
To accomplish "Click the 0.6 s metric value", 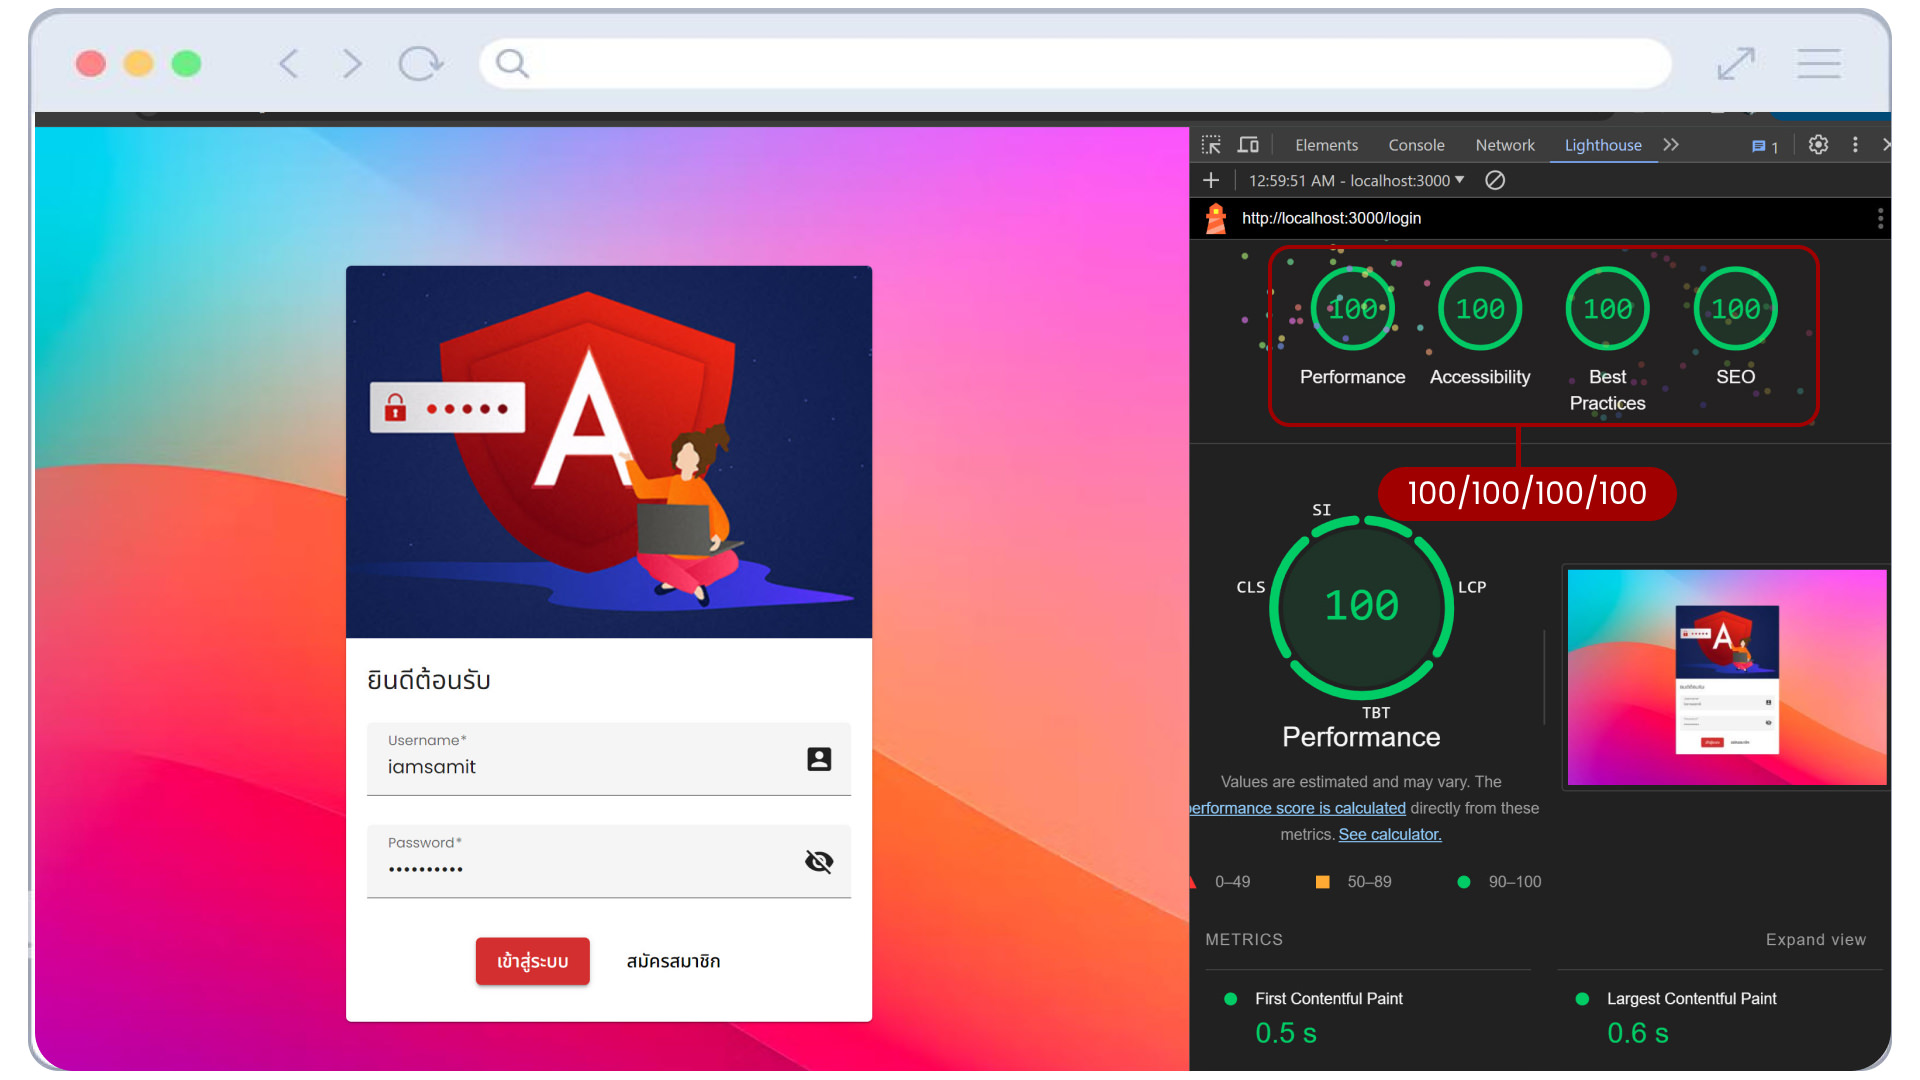I will (1638, 1033).
